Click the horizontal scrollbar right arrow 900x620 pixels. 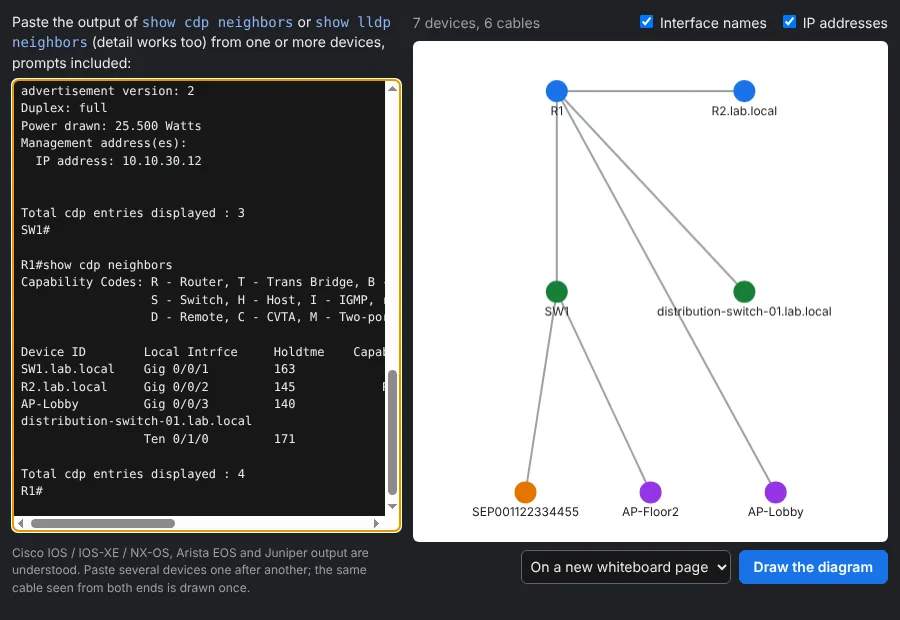pyautogui.click(x=377, y=524)
